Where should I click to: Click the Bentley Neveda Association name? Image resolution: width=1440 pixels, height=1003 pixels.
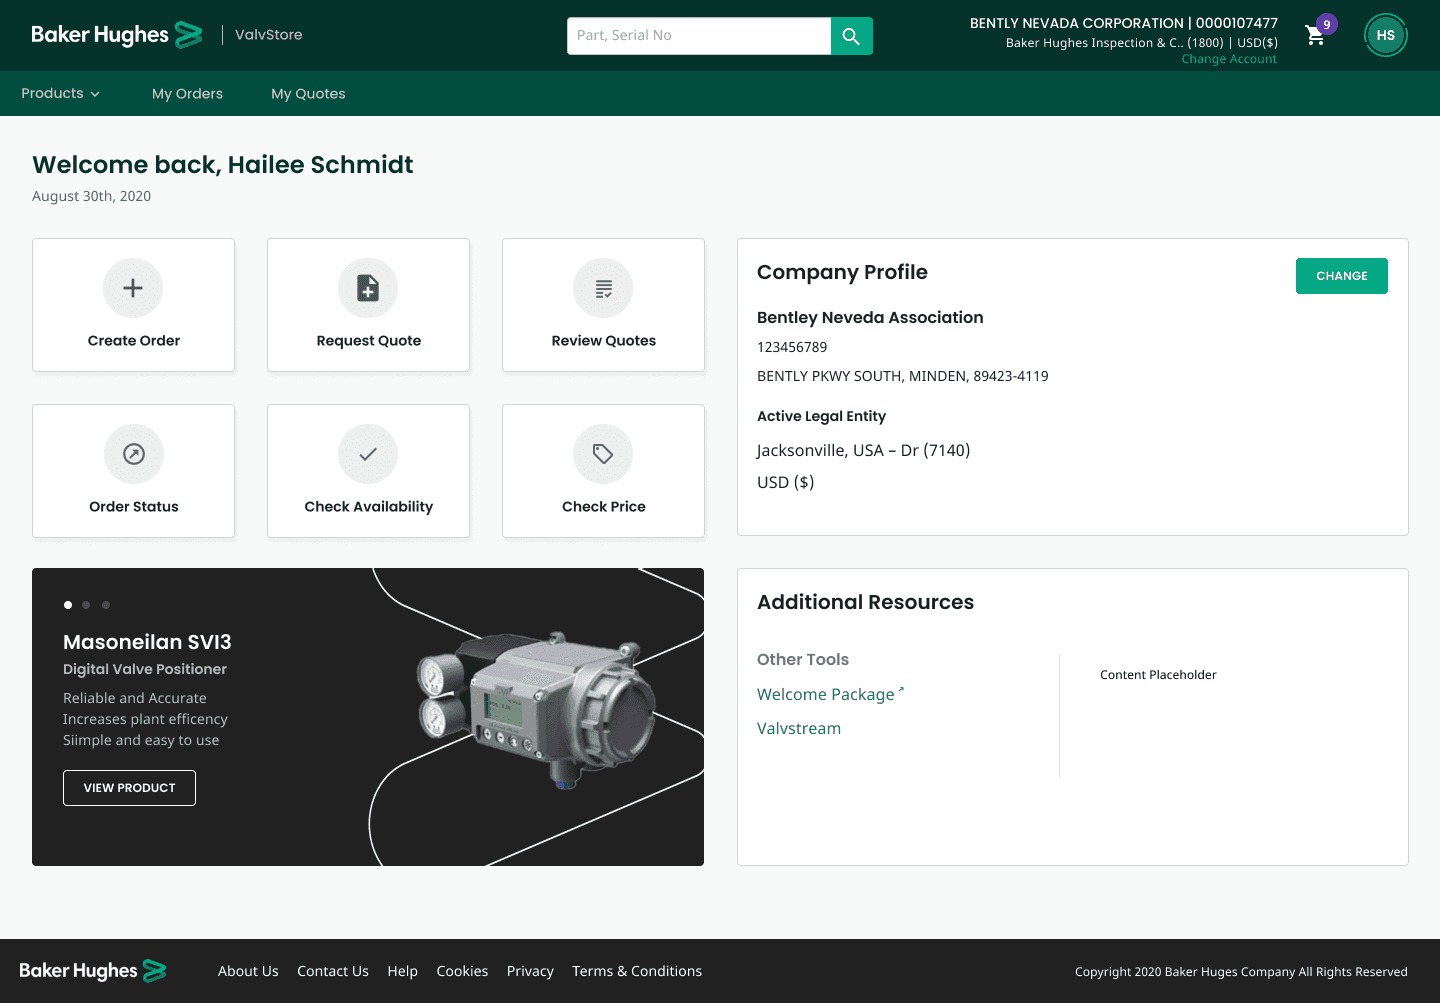tap(870, 317)
